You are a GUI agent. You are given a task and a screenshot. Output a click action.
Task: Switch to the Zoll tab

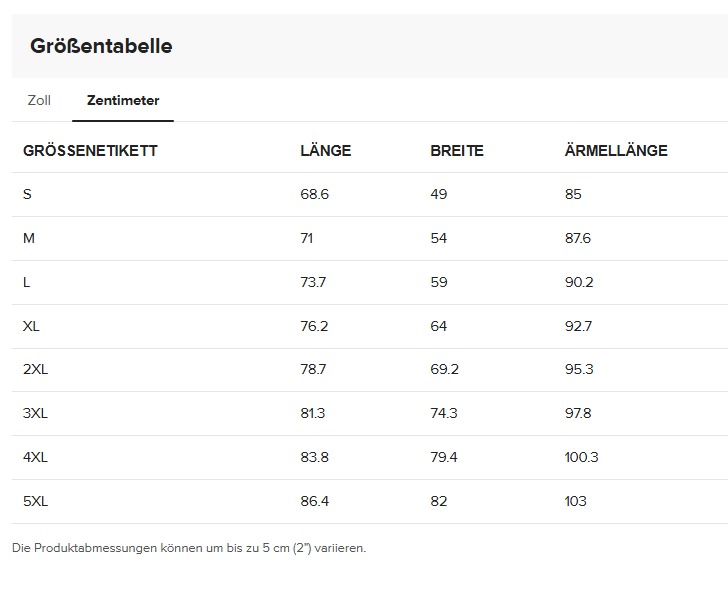tap(39, 100)
